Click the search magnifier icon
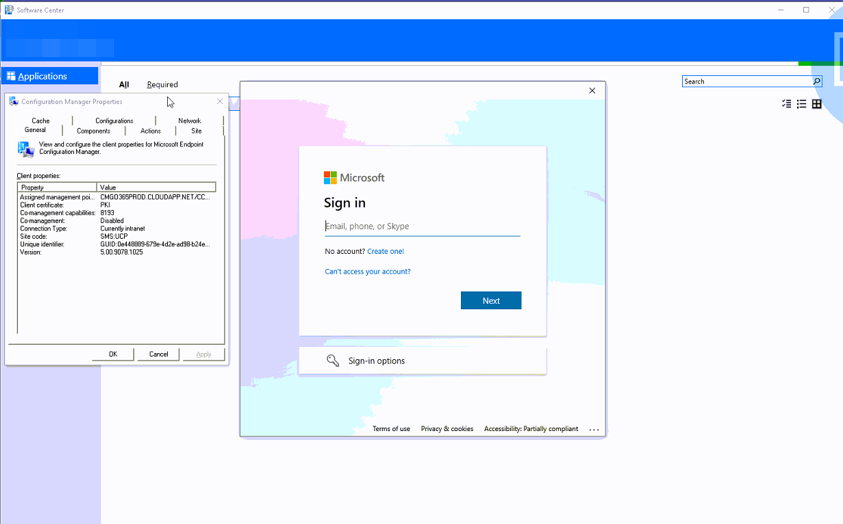The width and height of the screenshot is (843, 524). coord(817,81)
